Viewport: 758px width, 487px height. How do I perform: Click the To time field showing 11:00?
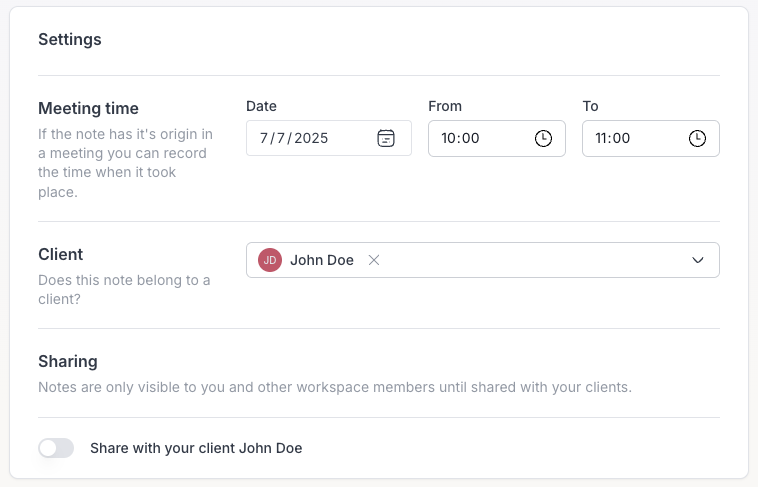(x=651, y=138)
